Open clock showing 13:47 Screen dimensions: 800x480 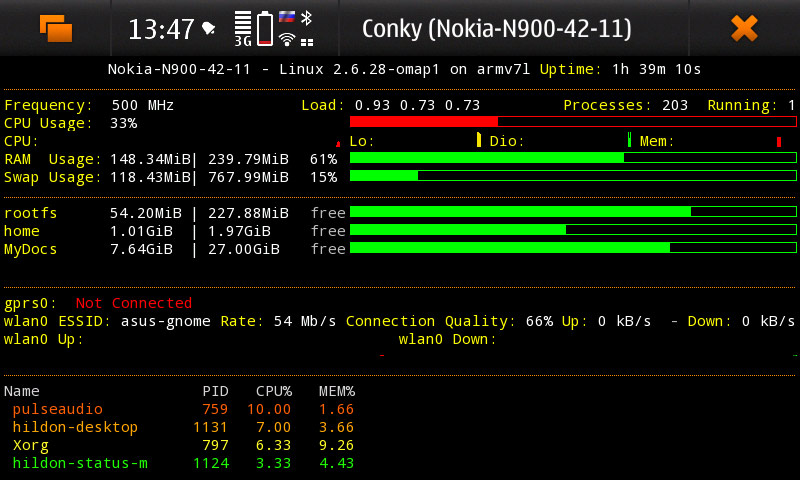(161, 29)
